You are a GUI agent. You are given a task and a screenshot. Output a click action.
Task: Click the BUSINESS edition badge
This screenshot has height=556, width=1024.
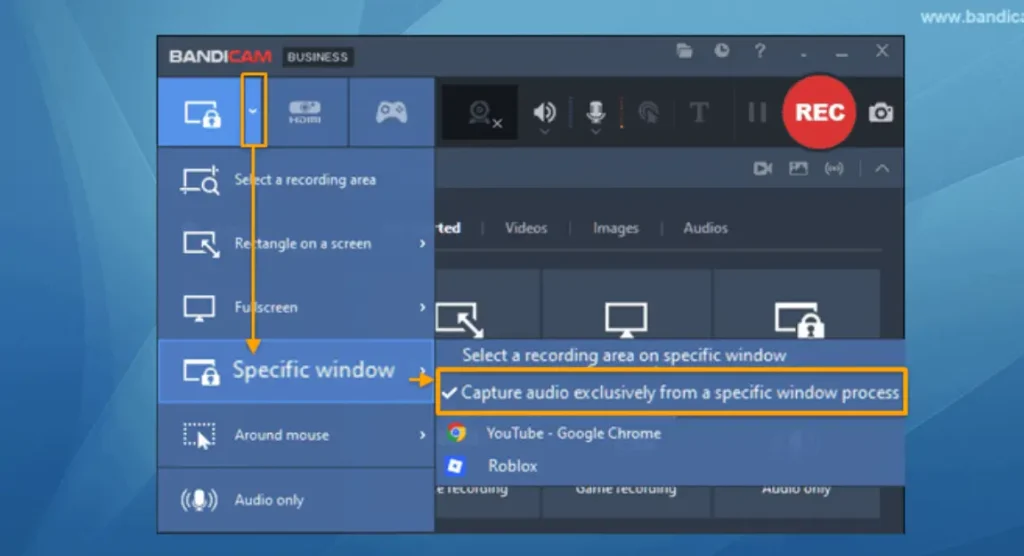[317, 57]
